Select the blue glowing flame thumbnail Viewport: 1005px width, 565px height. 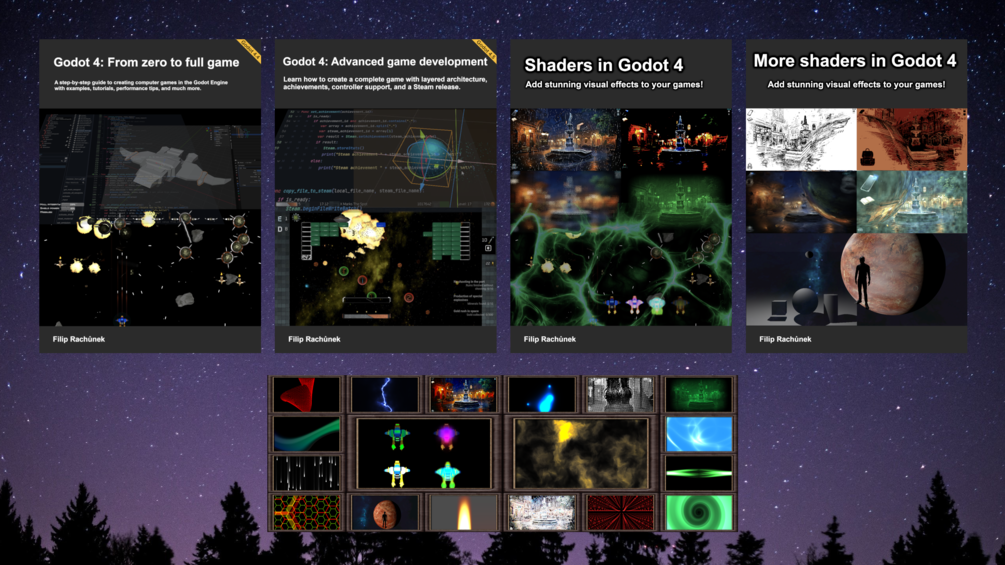[x=542, y=394]
